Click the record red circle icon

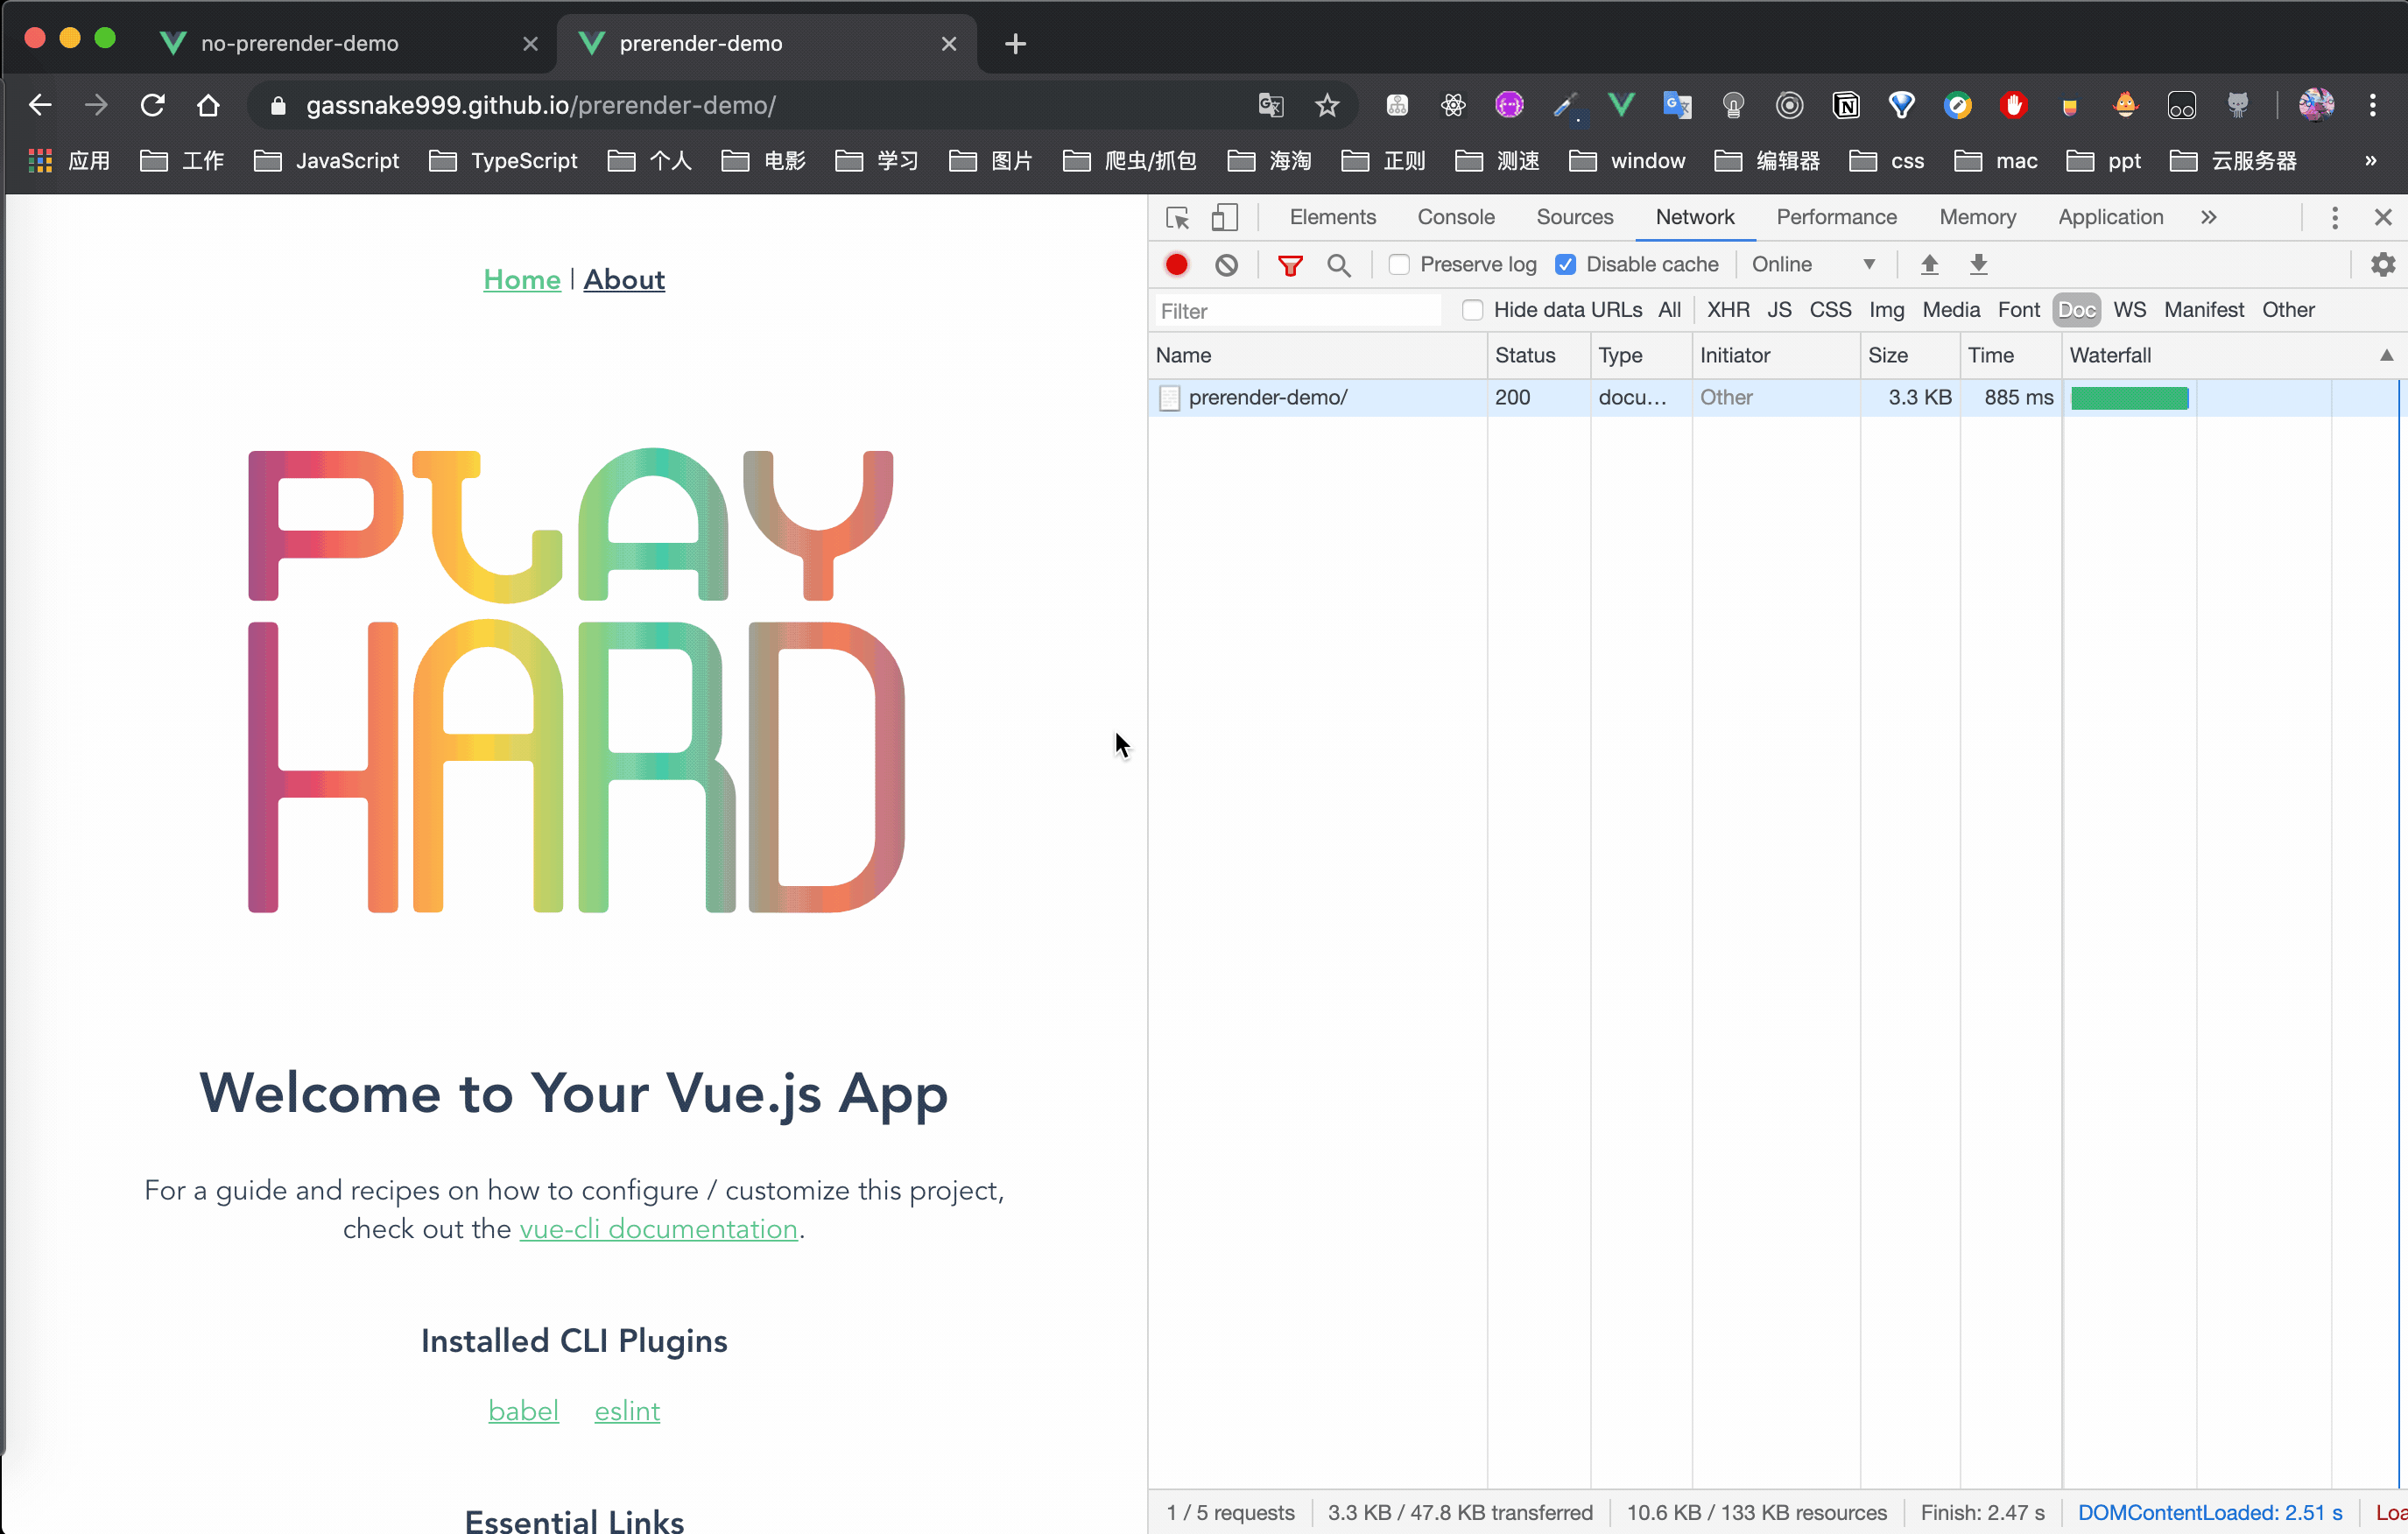1174,264
